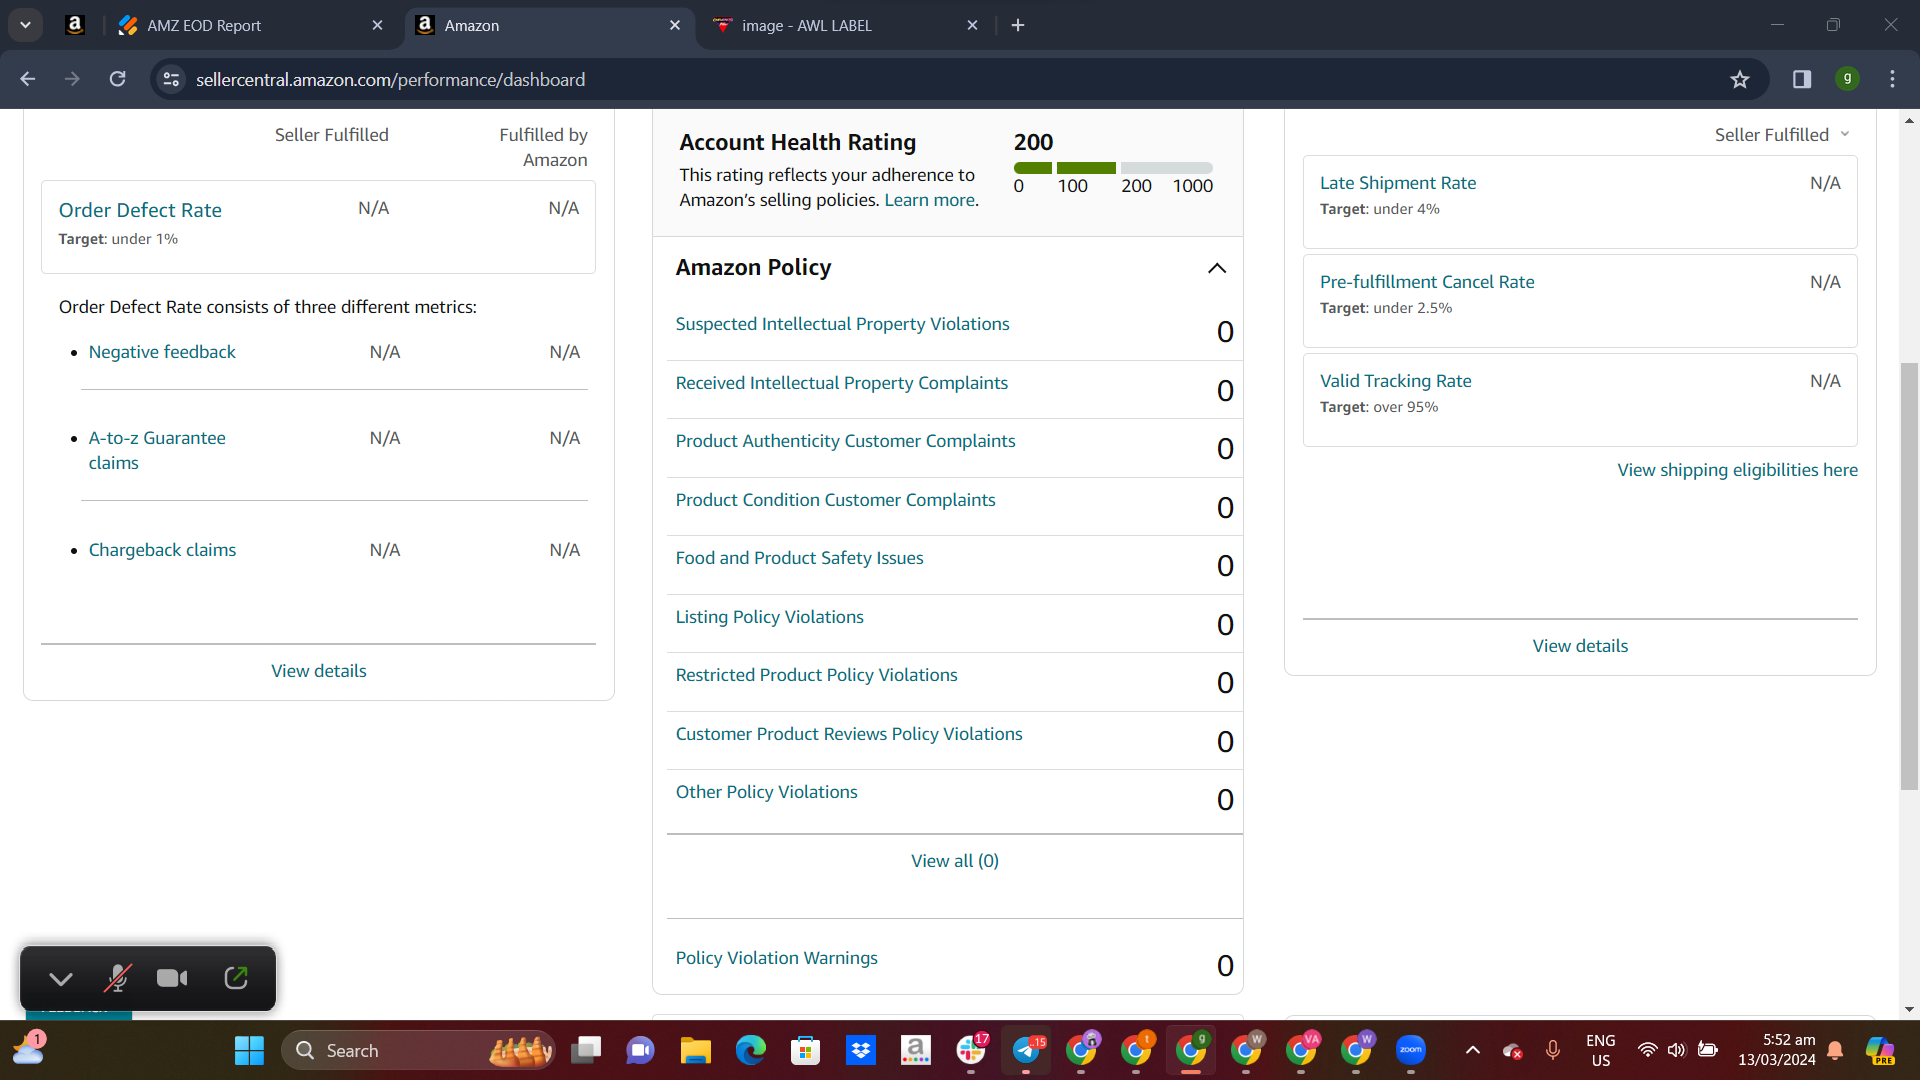Click Learn more about Account Health Rating
Viewport: 1920px width, 1080px height.
click(929, 200)
